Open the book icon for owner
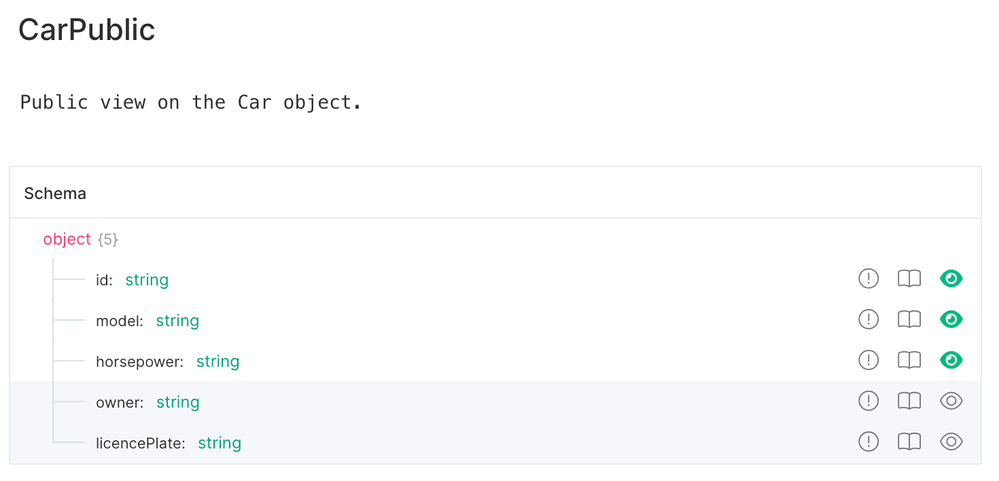The height and width of the screenshot is (481, 999). click(x=909, y=401)
